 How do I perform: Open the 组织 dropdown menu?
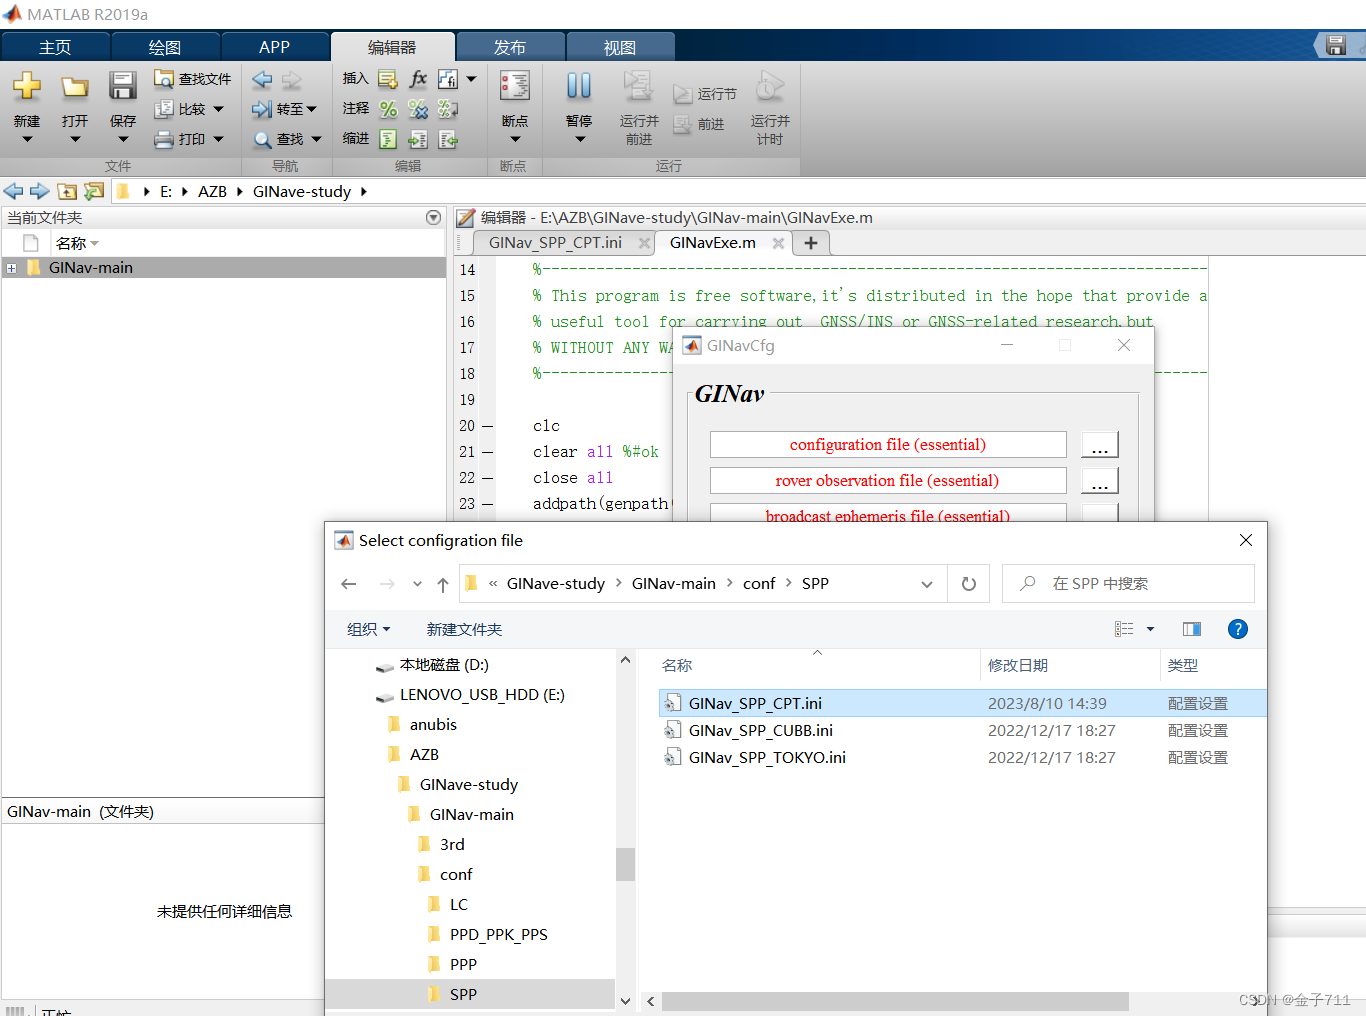pyautogui.click(x=368, y=629)
